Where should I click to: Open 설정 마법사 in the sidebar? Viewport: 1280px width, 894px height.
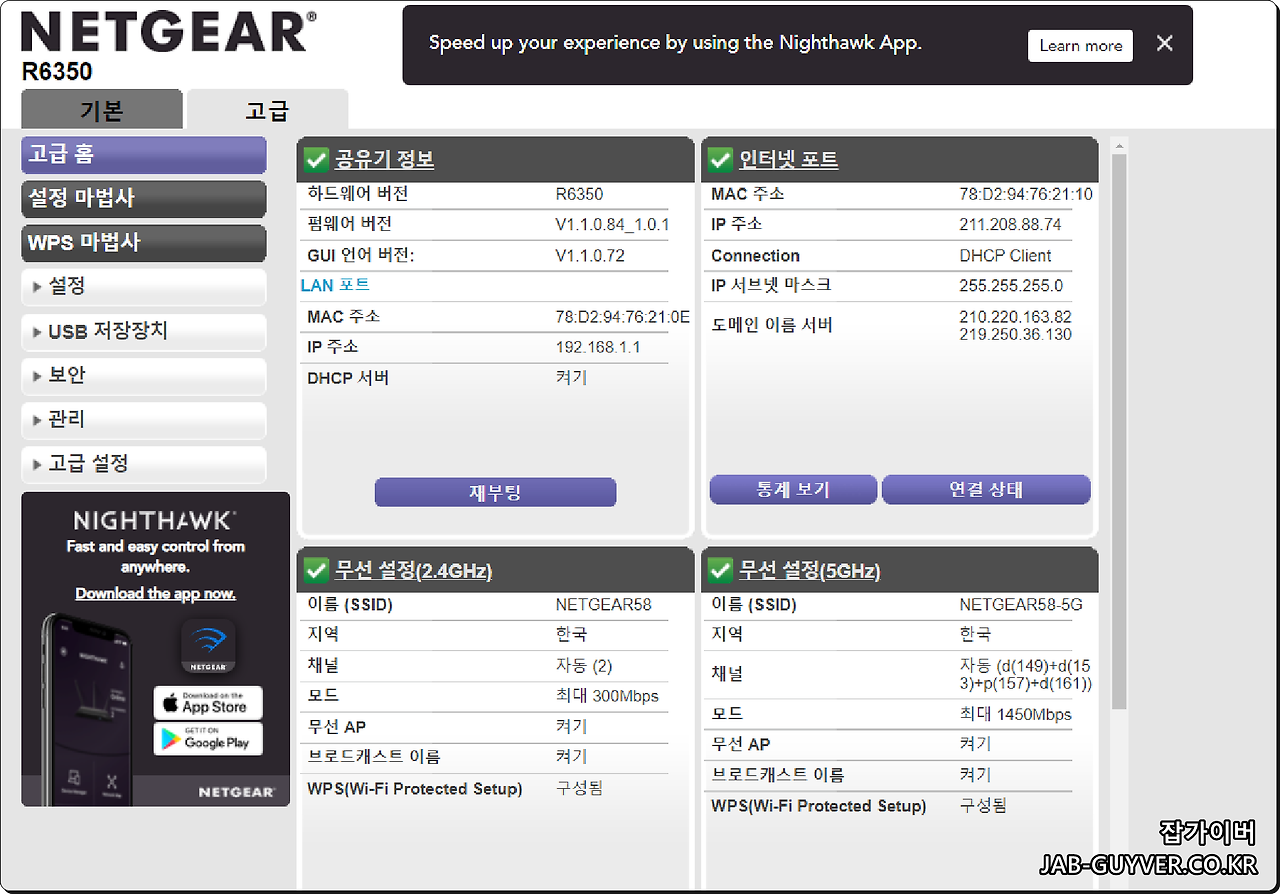pos(144,199)
